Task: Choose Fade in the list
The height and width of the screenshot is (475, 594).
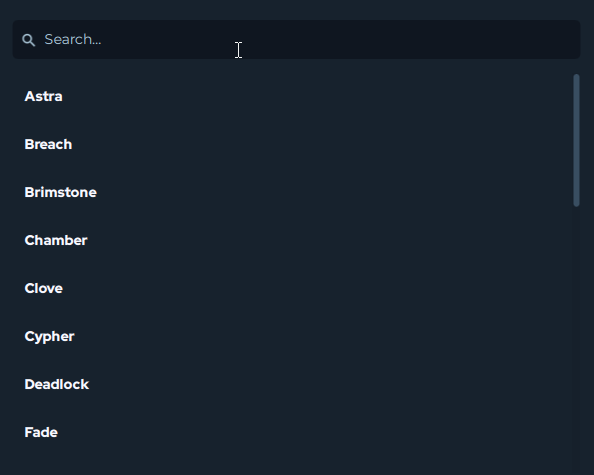Action: point(41,432)
